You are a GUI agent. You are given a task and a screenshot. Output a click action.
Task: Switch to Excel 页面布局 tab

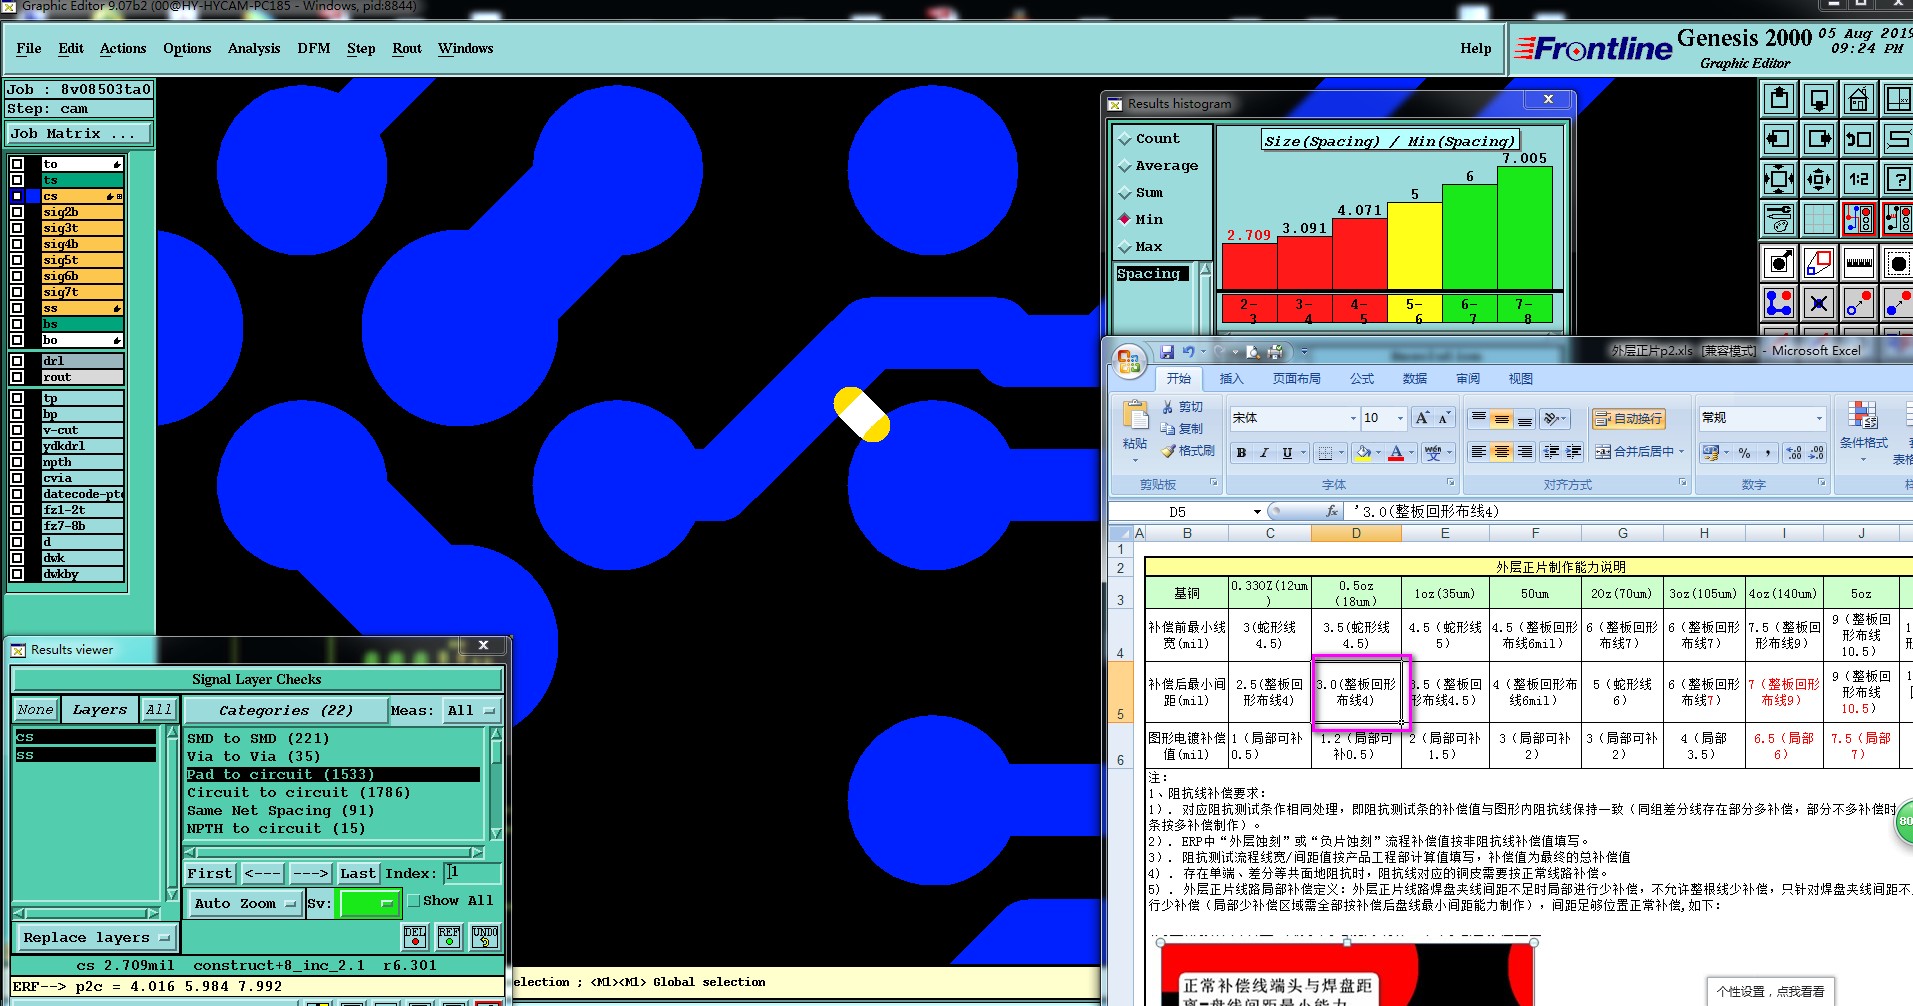pos(1296,378)
